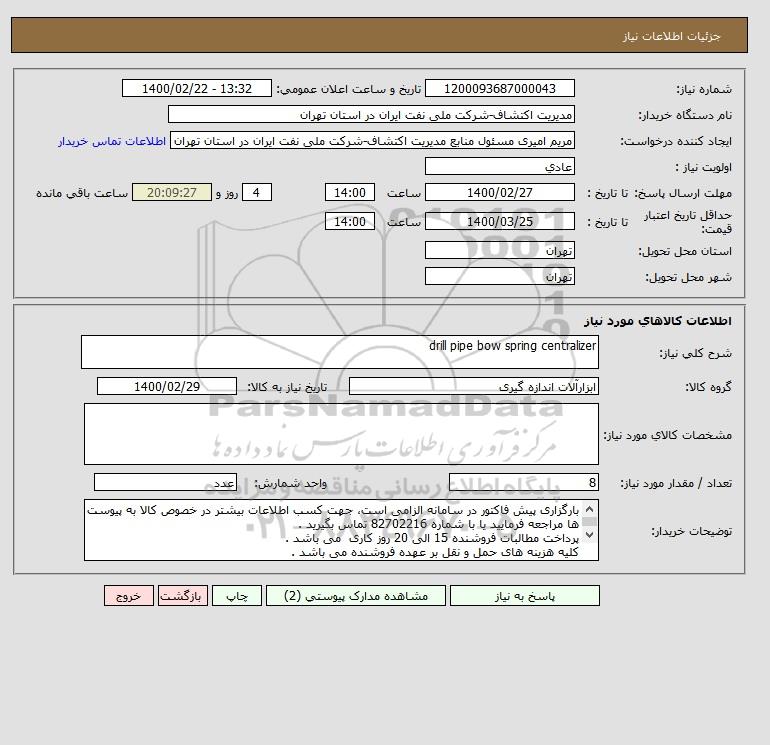This screenshot has height=745, width=770.
Task: Click the quantity field showing 8
Action: [x=523, y=483]
